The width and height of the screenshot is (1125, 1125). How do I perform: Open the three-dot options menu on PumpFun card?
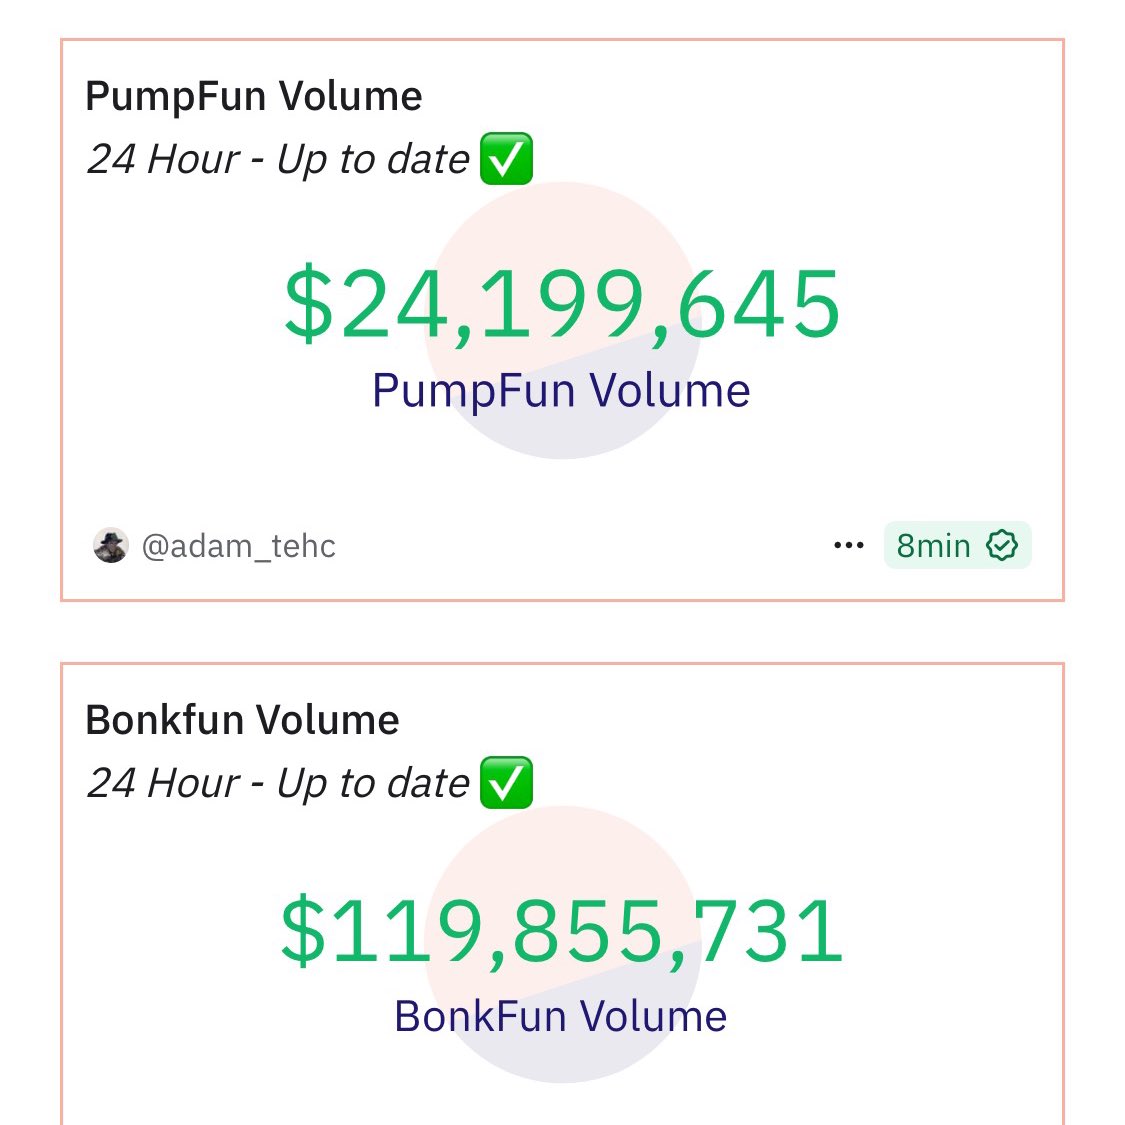847,545
